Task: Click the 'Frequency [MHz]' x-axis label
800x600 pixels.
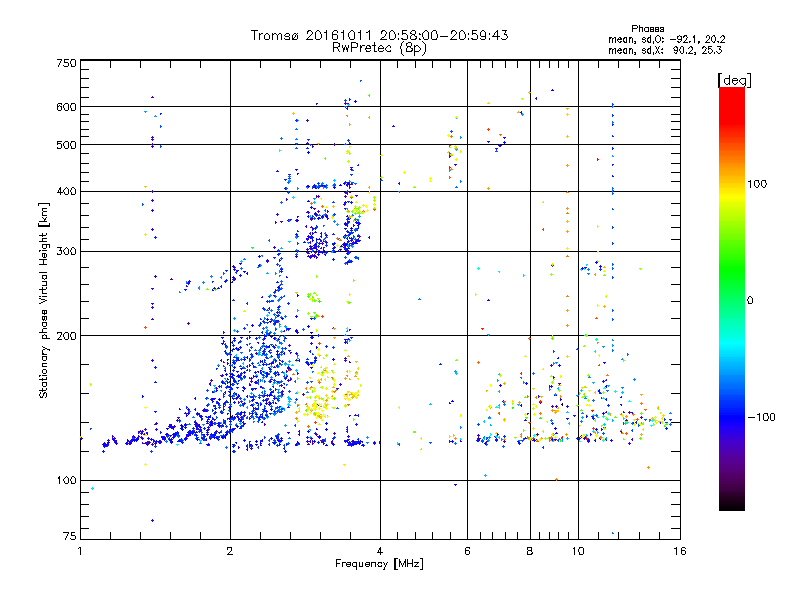Action: 379,564
